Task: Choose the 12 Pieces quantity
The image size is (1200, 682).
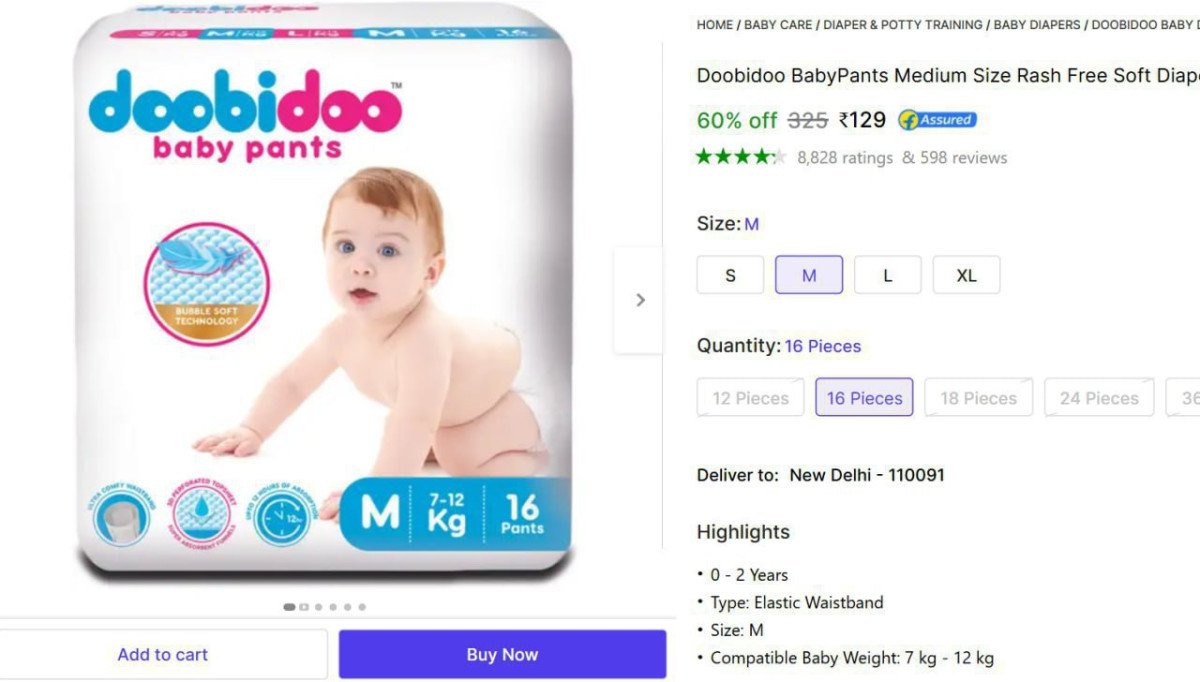Action: [750, 397]
